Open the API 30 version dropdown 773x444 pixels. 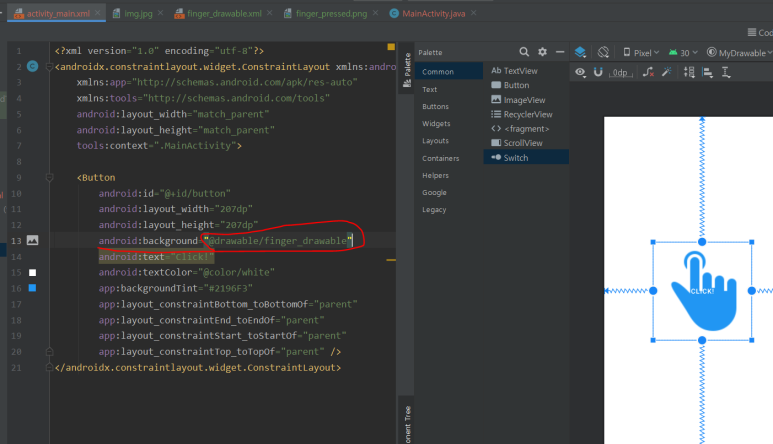pos(683,53)
